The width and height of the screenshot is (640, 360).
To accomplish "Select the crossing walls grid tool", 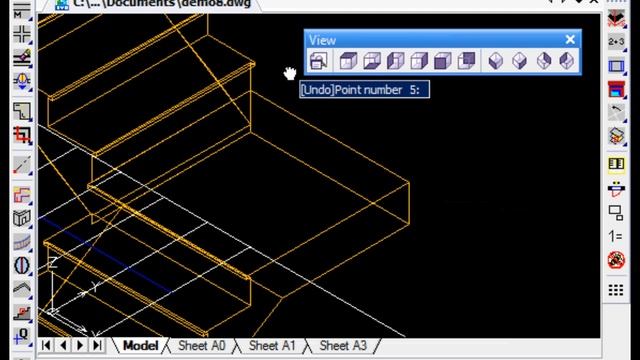I will pyautogui.click(x=22, y=34).
